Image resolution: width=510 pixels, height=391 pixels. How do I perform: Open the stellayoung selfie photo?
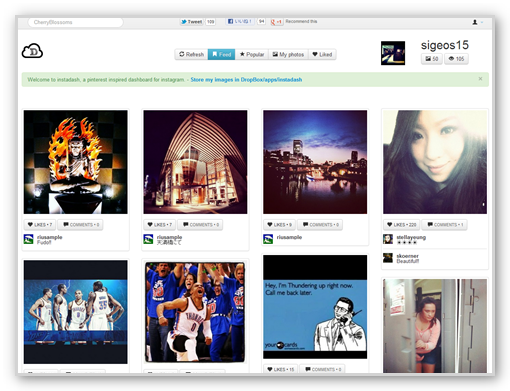point(435,162)
